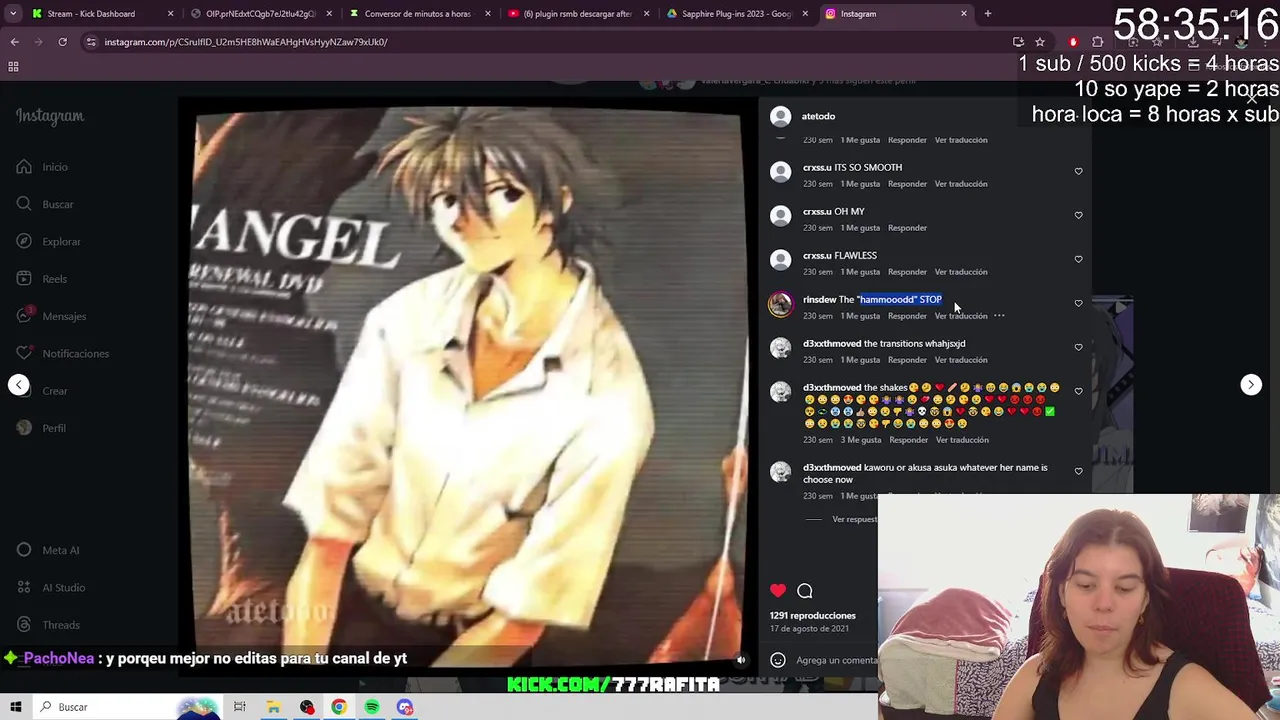Open a new browser tab
This screenshot has height=720, width=1280.
(x=988, y=14)
